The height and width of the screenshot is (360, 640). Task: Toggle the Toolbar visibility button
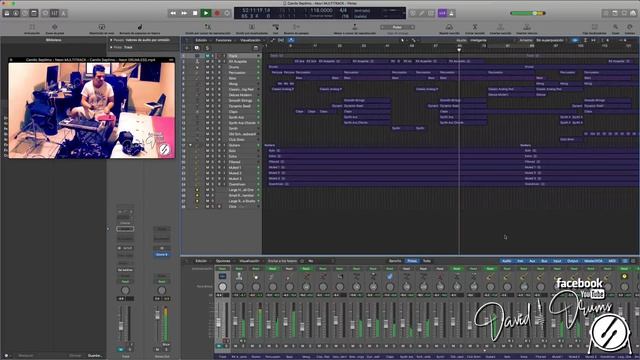coord(34,13)
